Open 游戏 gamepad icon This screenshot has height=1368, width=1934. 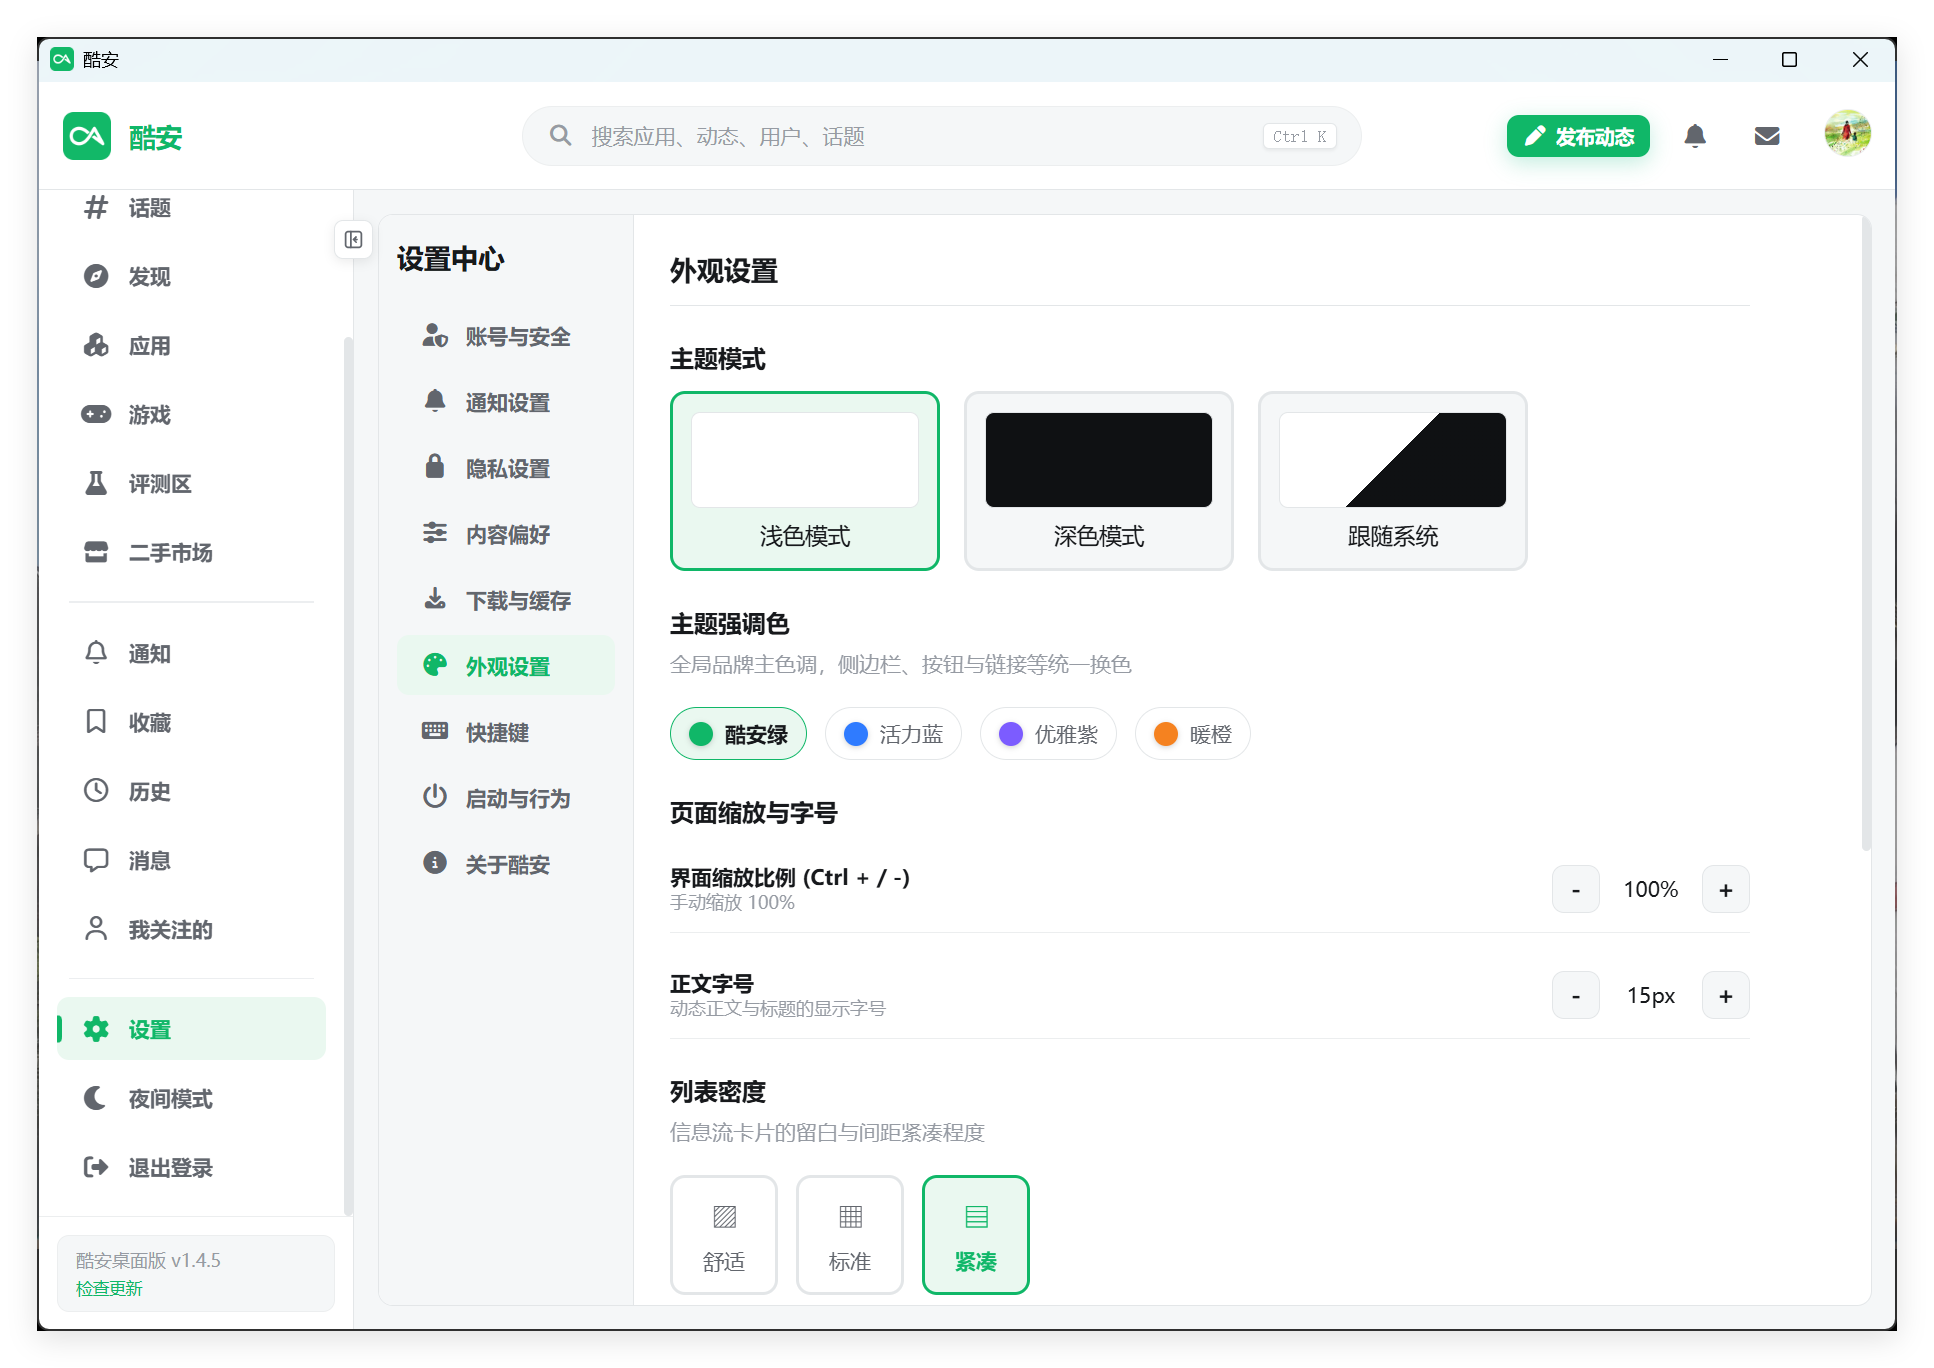click(96, 414)
